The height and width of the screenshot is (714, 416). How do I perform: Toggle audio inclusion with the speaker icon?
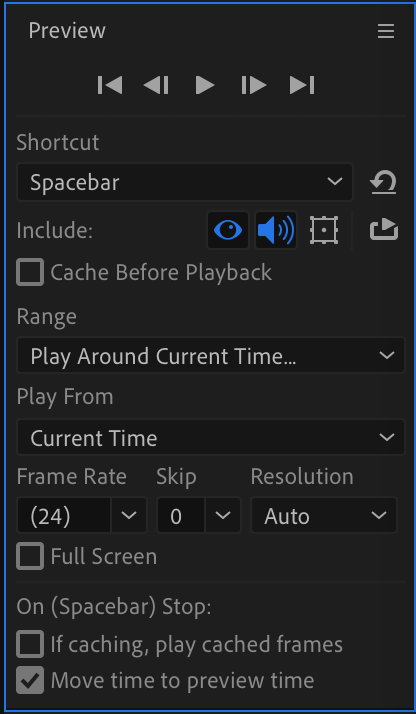[276, 230]
